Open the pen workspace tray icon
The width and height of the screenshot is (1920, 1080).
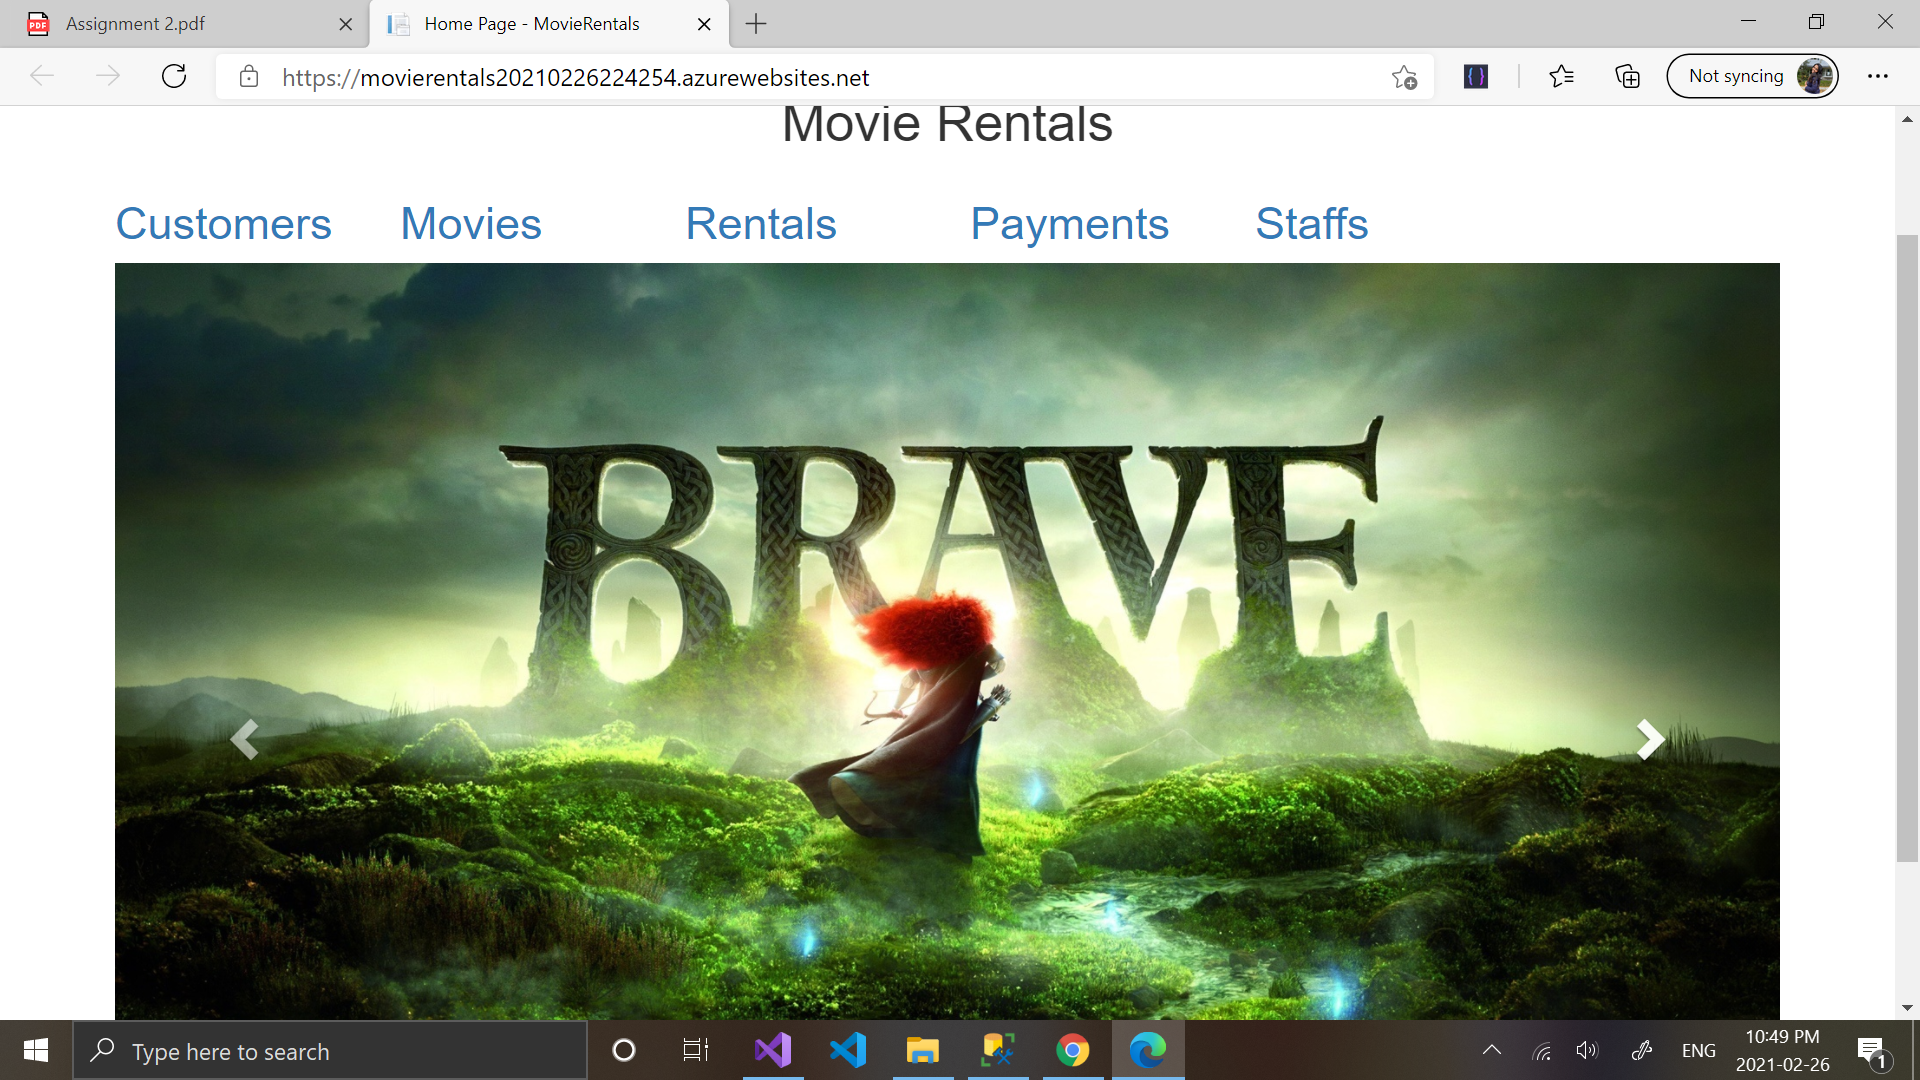coord(1641,1050)
